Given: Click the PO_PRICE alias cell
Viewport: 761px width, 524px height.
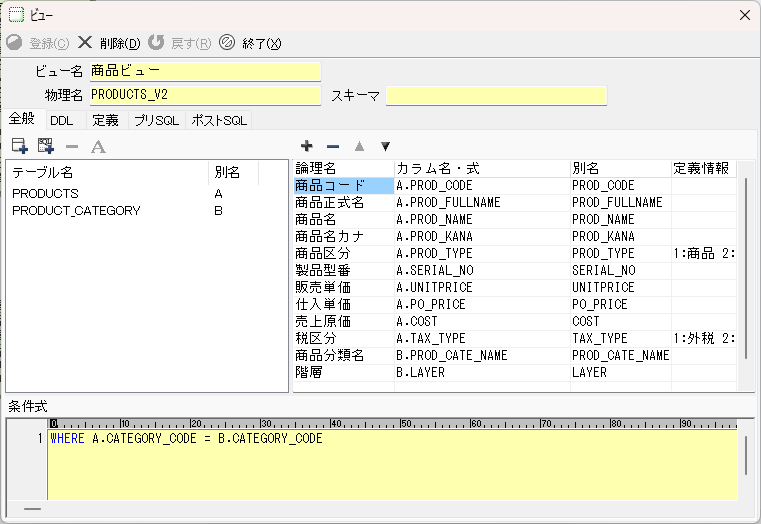Looking at the screenshot, I should tap(621, 304).
